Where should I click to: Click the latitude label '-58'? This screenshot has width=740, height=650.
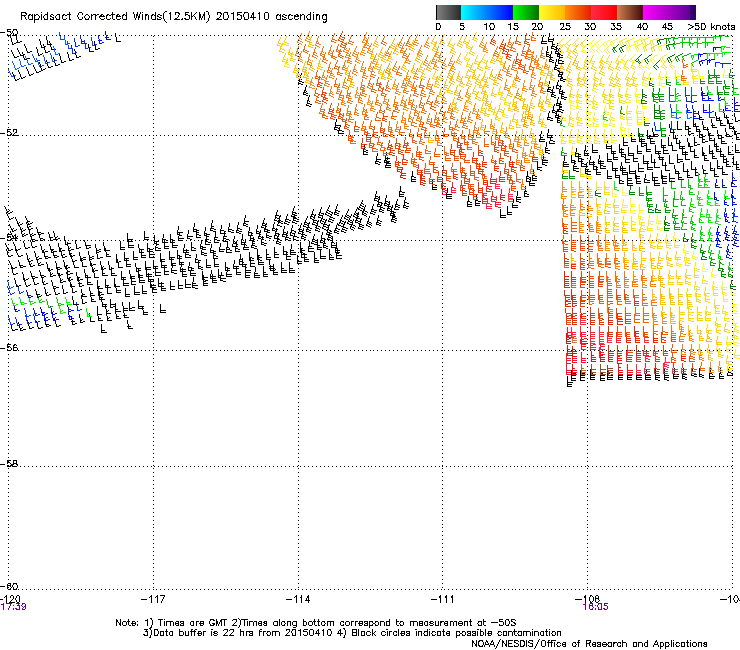9,464
